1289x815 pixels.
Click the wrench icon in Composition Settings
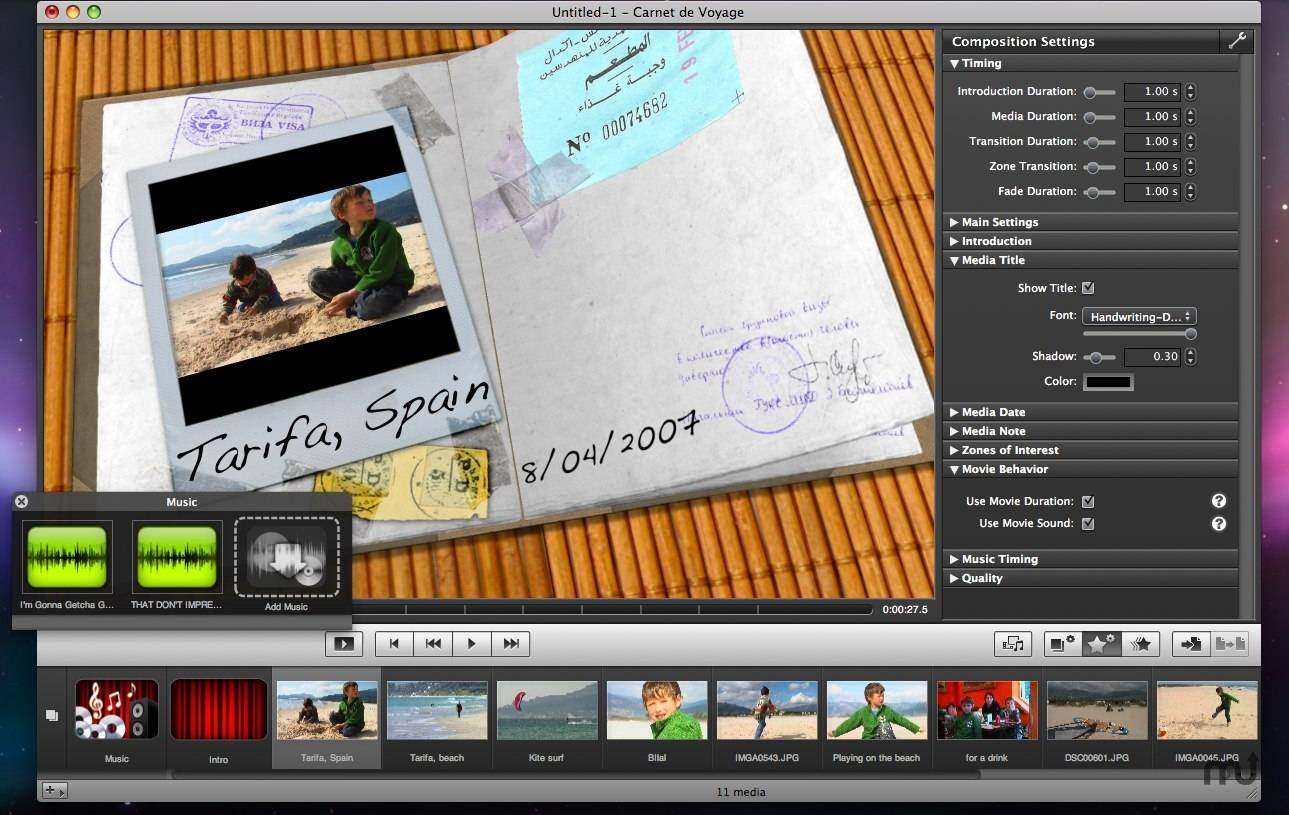(x=1237, y=41)
